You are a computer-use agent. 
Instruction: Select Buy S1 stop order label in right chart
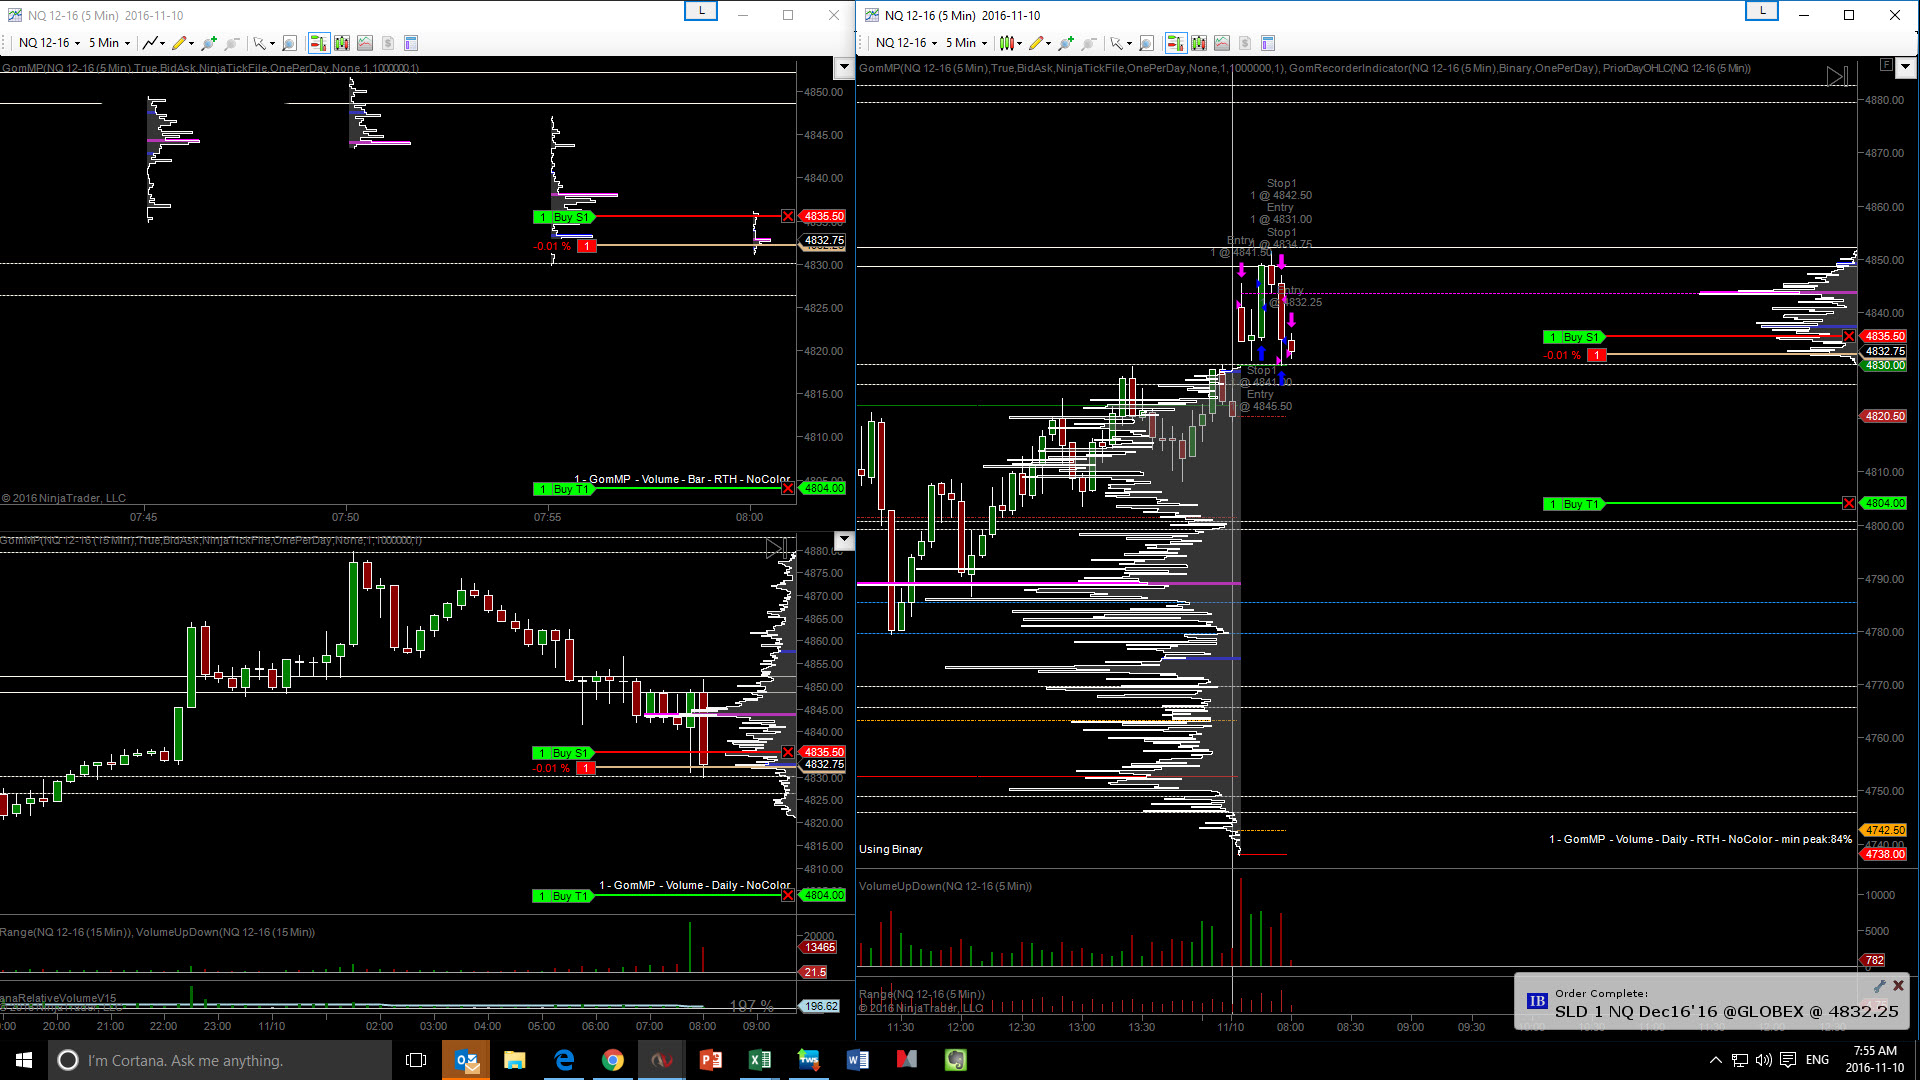[x=1573, y=337]
